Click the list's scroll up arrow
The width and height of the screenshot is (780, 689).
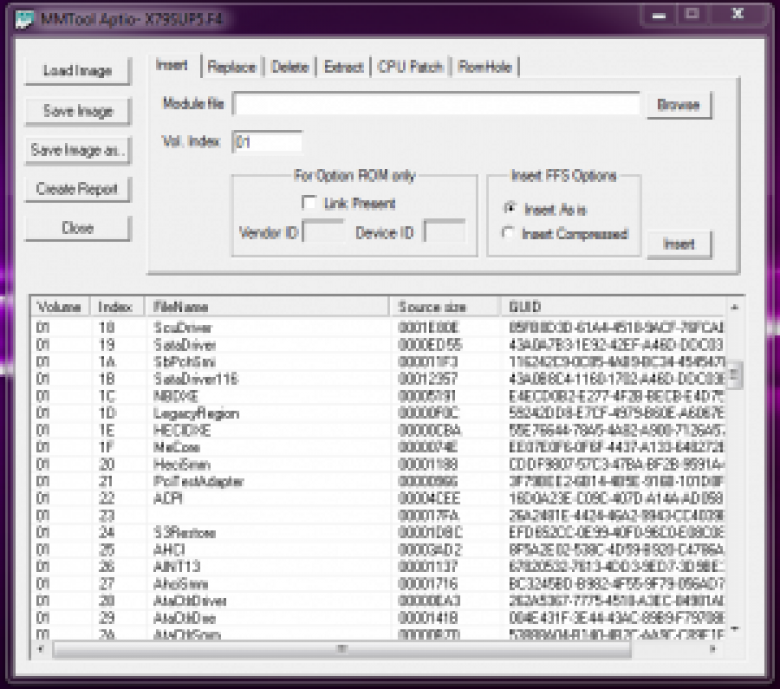coord(735,308)
